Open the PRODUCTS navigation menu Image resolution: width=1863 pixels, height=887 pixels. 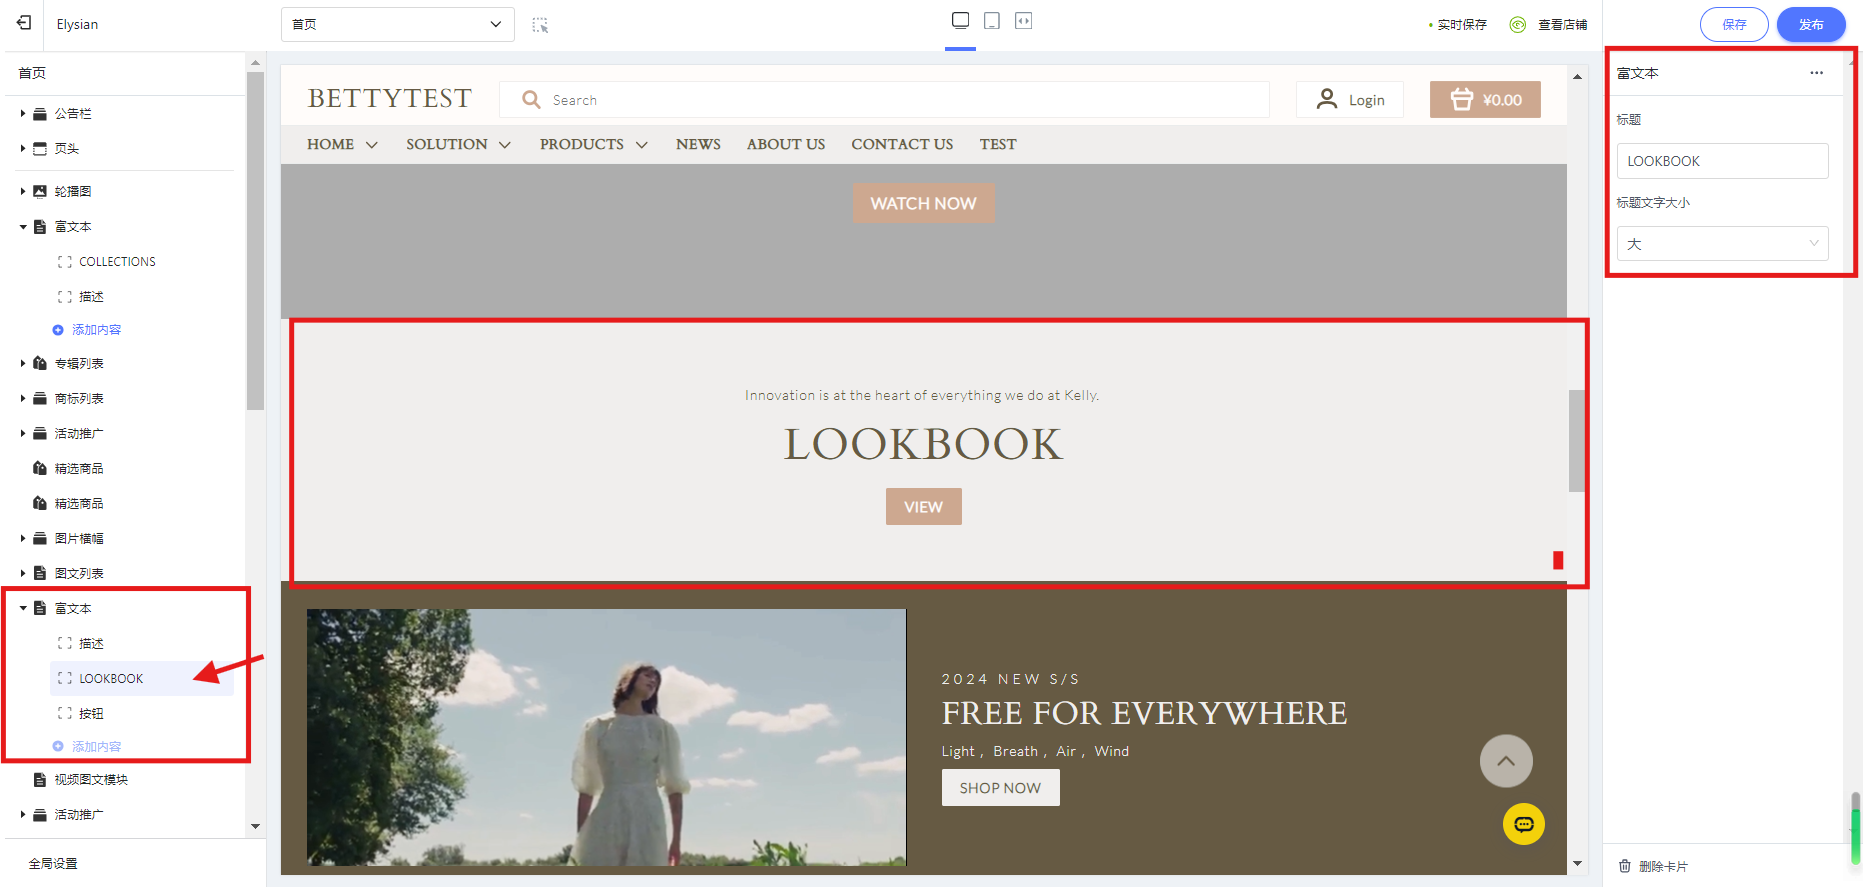click(x=593, y=145)
